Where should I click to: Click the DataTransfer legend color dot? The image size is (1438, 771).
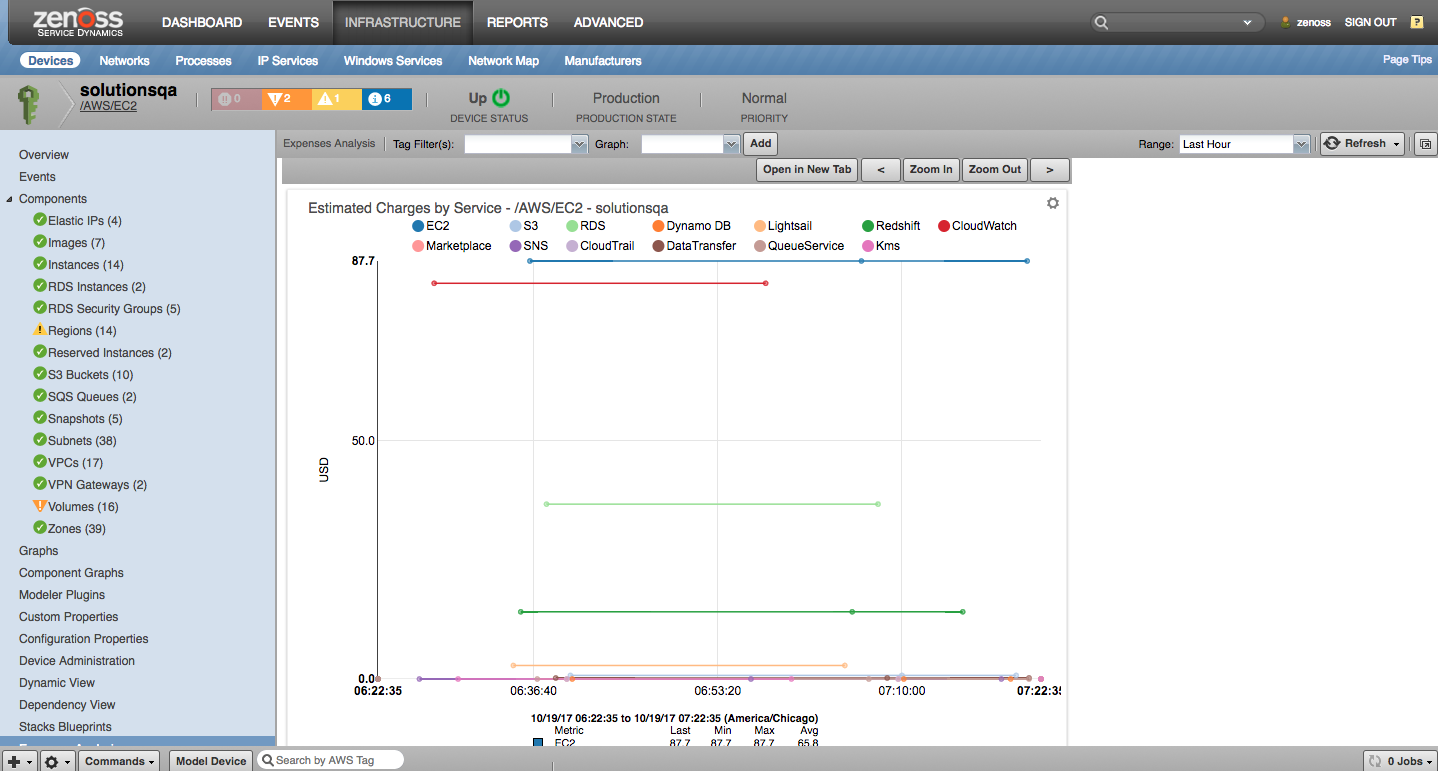pyautogui.click(x=658, y=246)
